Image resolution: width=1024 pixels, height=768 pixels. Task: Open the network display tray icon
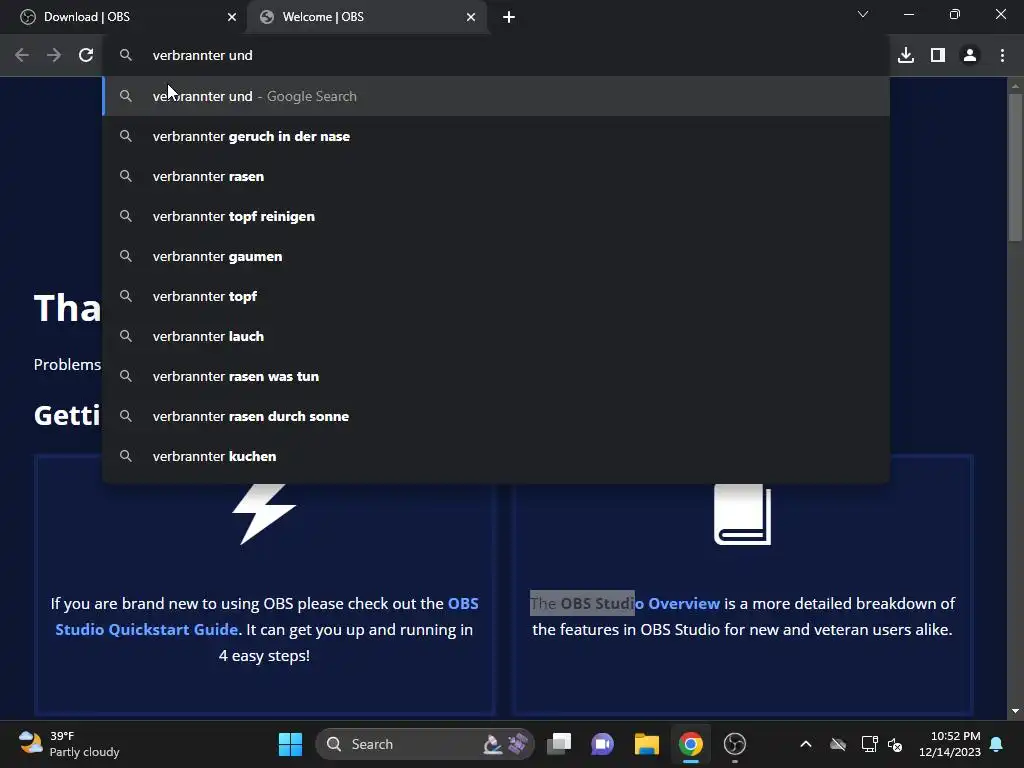pos(869,744)
